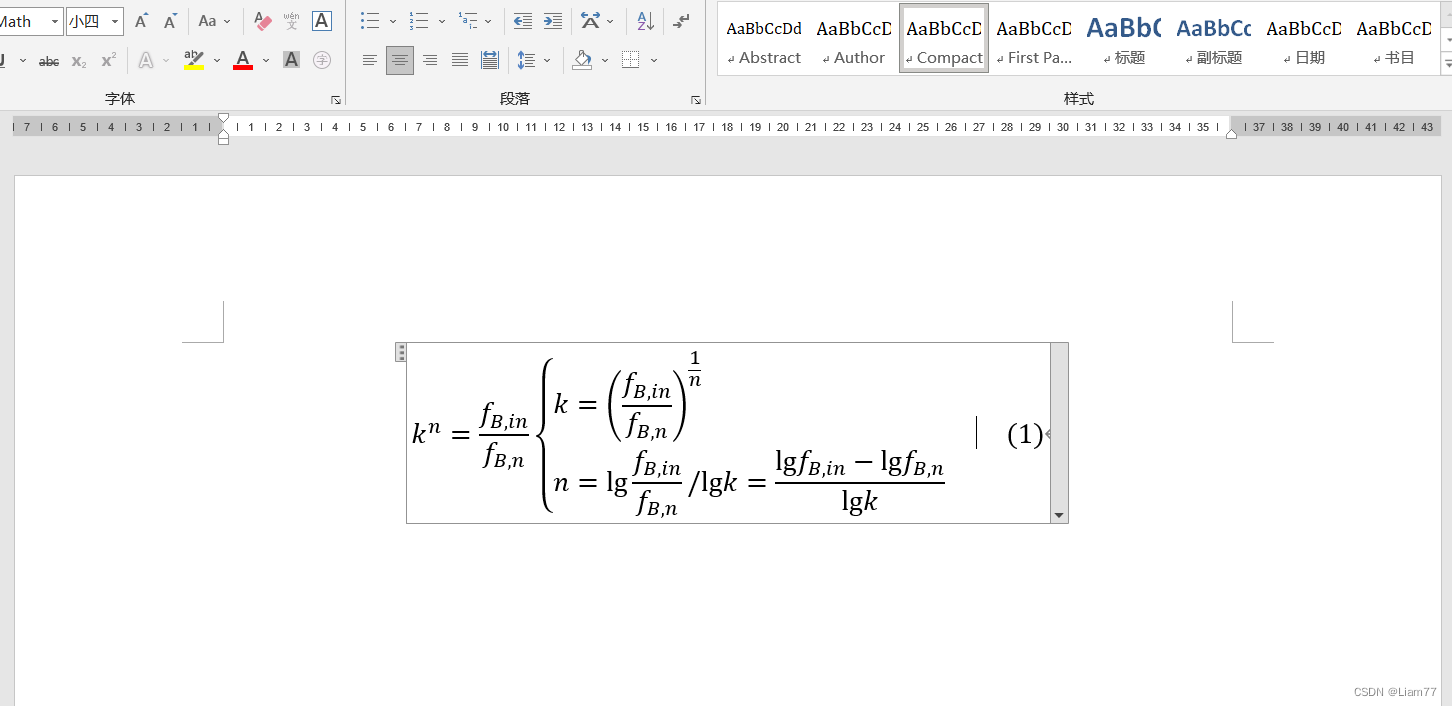This screenshot has height=706, width=1452.
Task: Open Paragraph dialog launcher in 段落 group
Action: pyautogui.click(x=695, y=100)
